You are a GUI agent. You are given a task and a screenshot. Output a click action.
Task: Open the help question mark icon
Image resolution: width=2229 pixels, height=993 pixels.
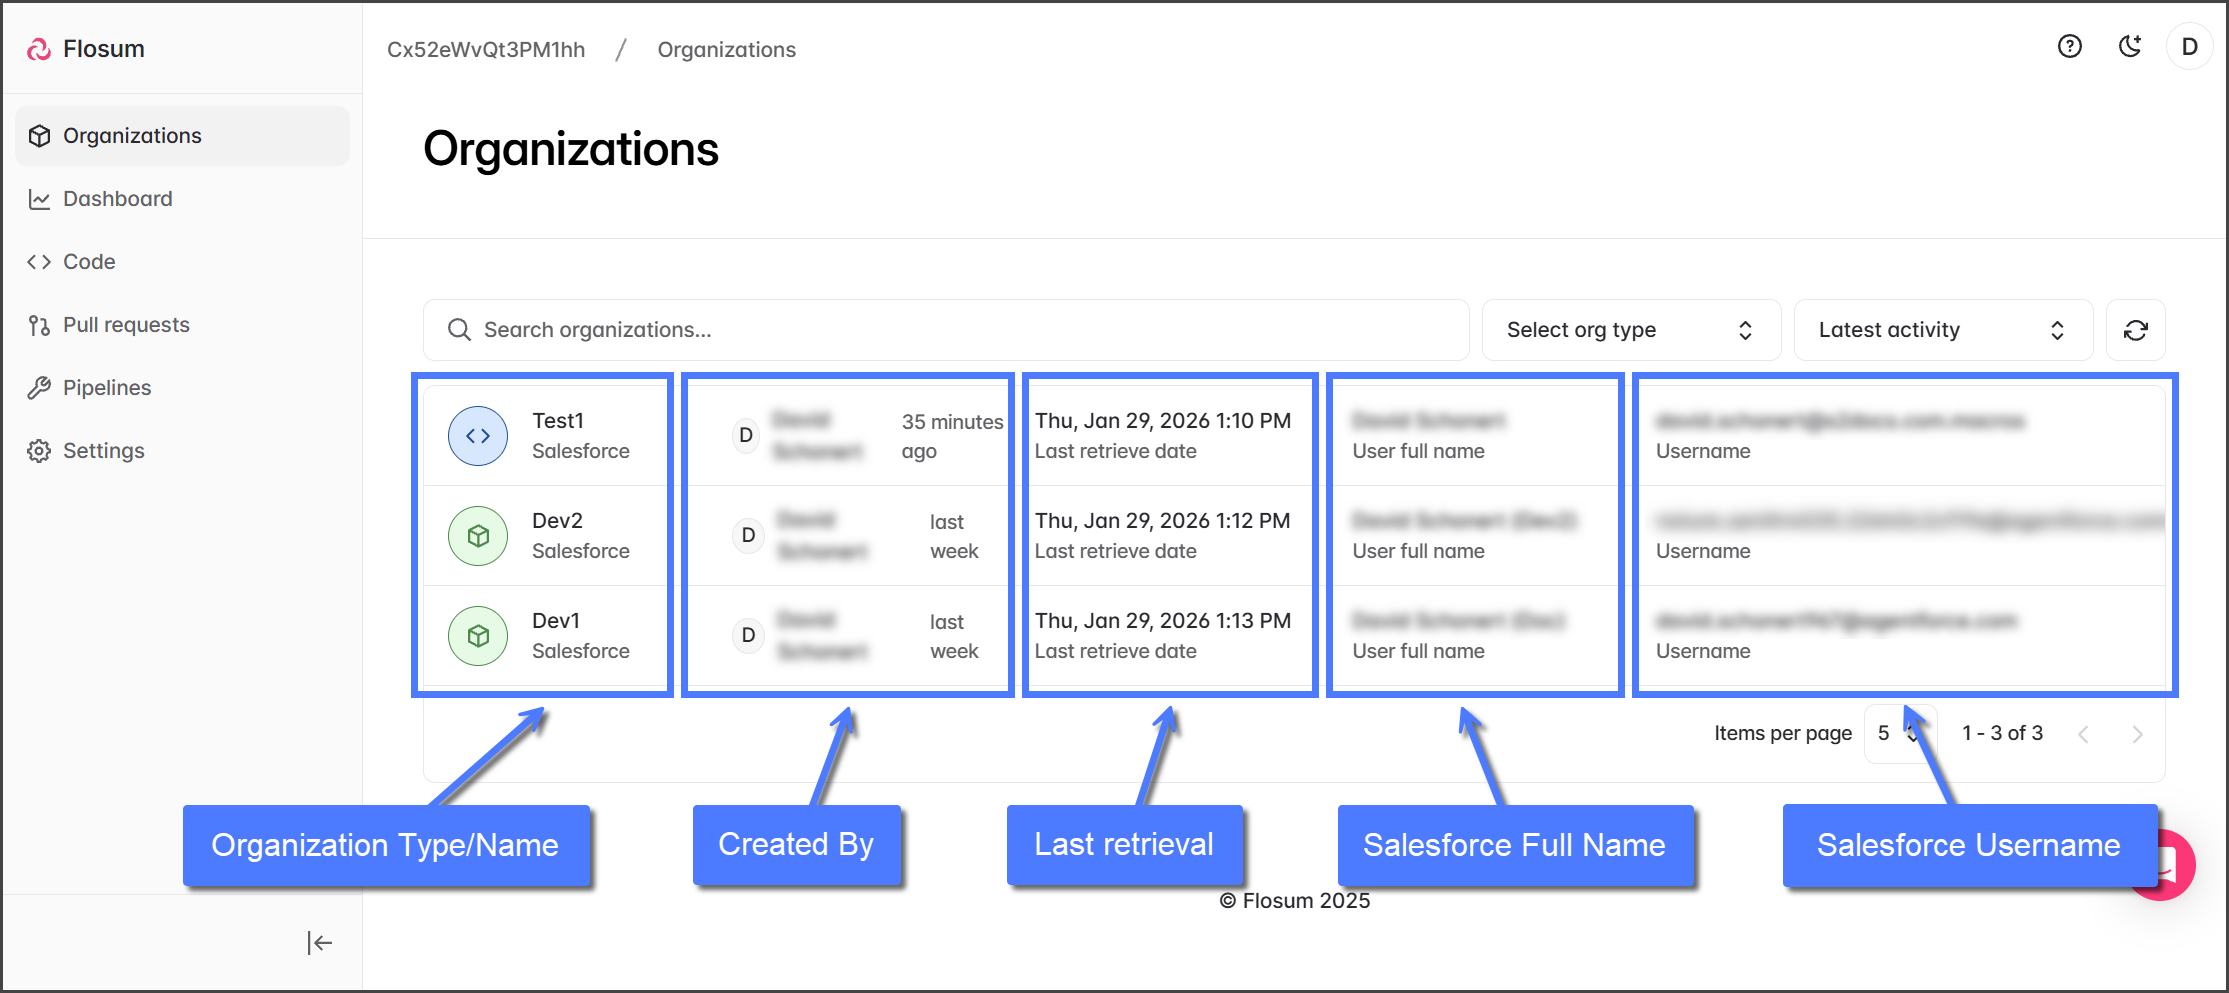coord(2069,47)
